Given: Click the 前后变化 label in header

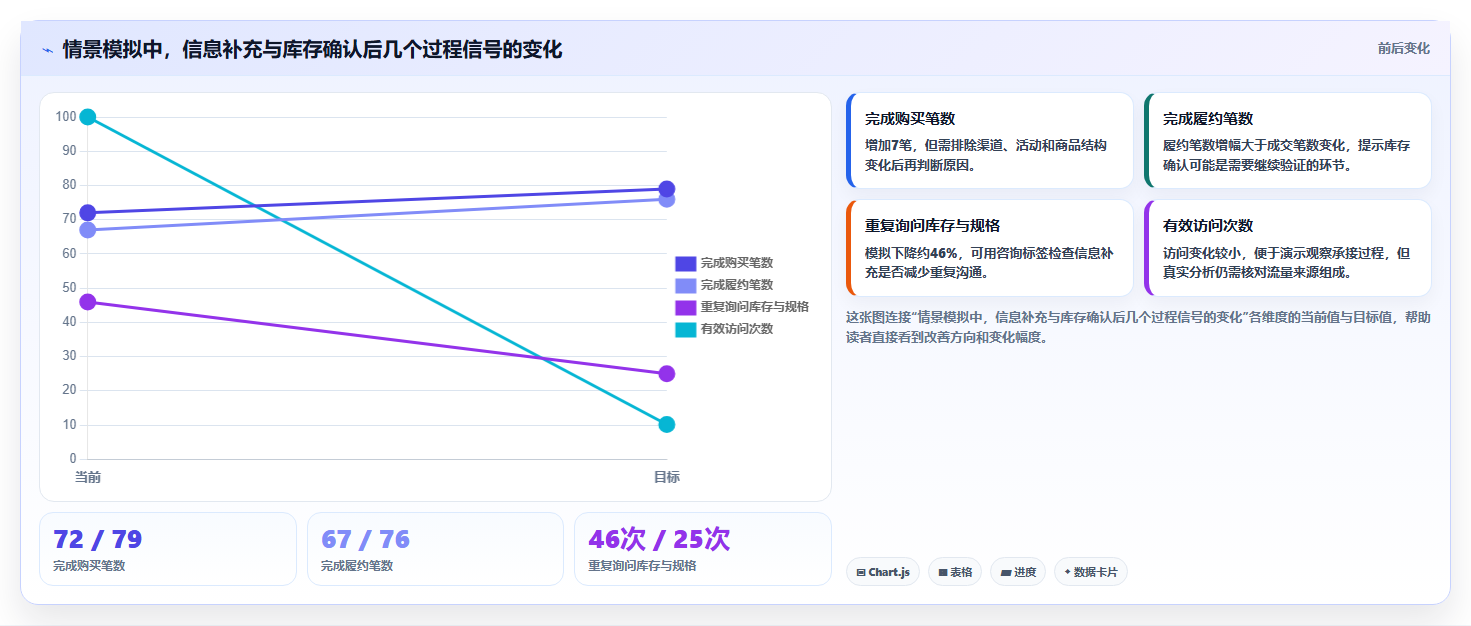Looking at the screenshot, I should tap(1403, 48).
